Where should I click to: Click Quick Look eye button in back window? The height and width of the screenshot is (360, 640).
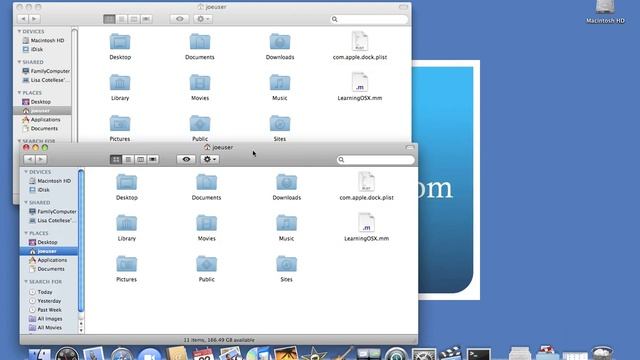(x=180, y=19)
